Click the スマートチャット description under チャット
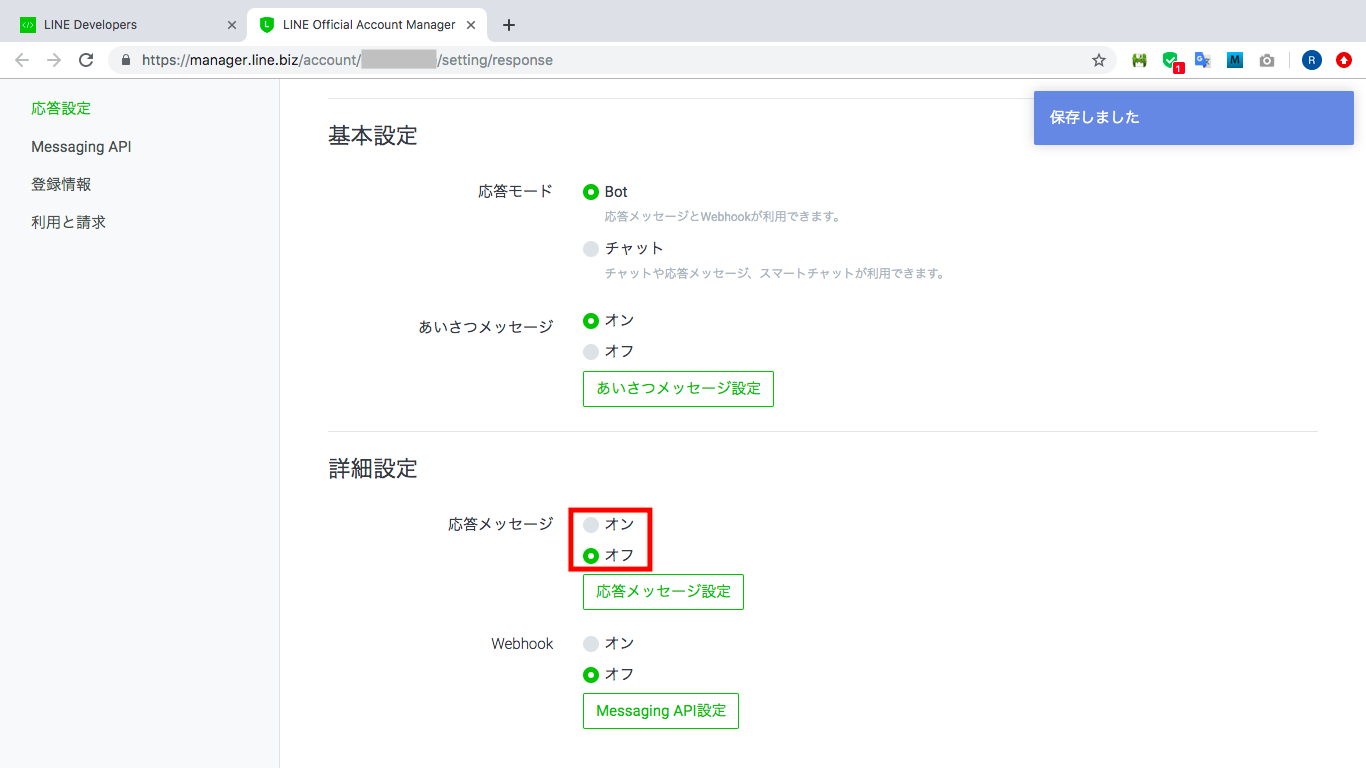The height and width of the screenshot is (768, 1366). tap(774, 273)
